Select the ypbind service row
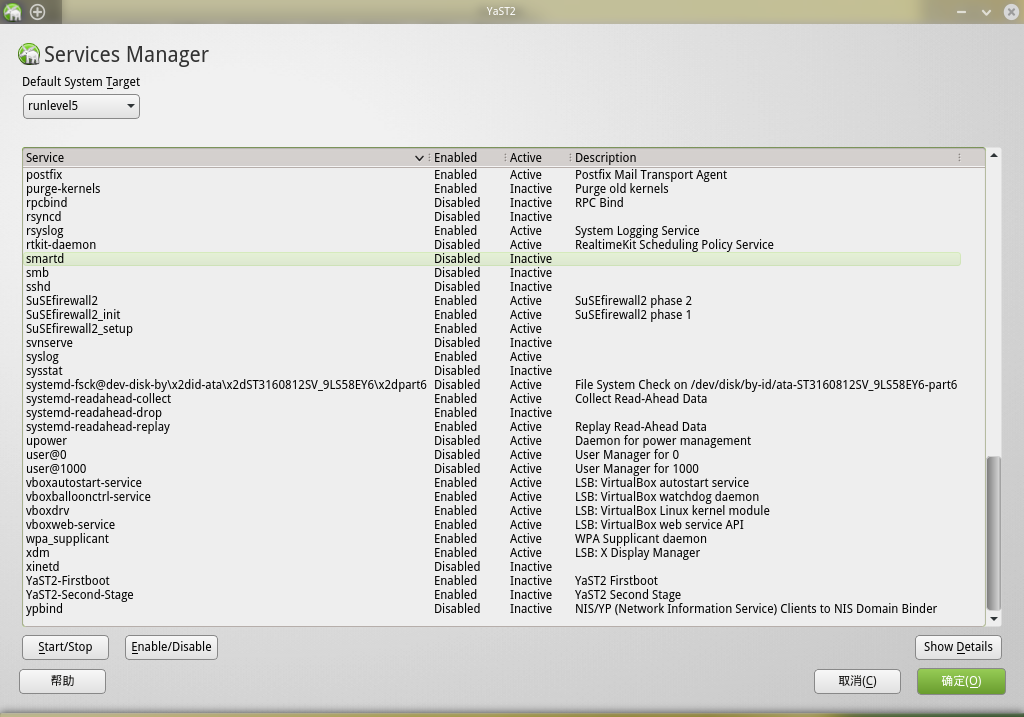Image resolution: width=1024 pixels, height=717 pixels. coord(492,609)
